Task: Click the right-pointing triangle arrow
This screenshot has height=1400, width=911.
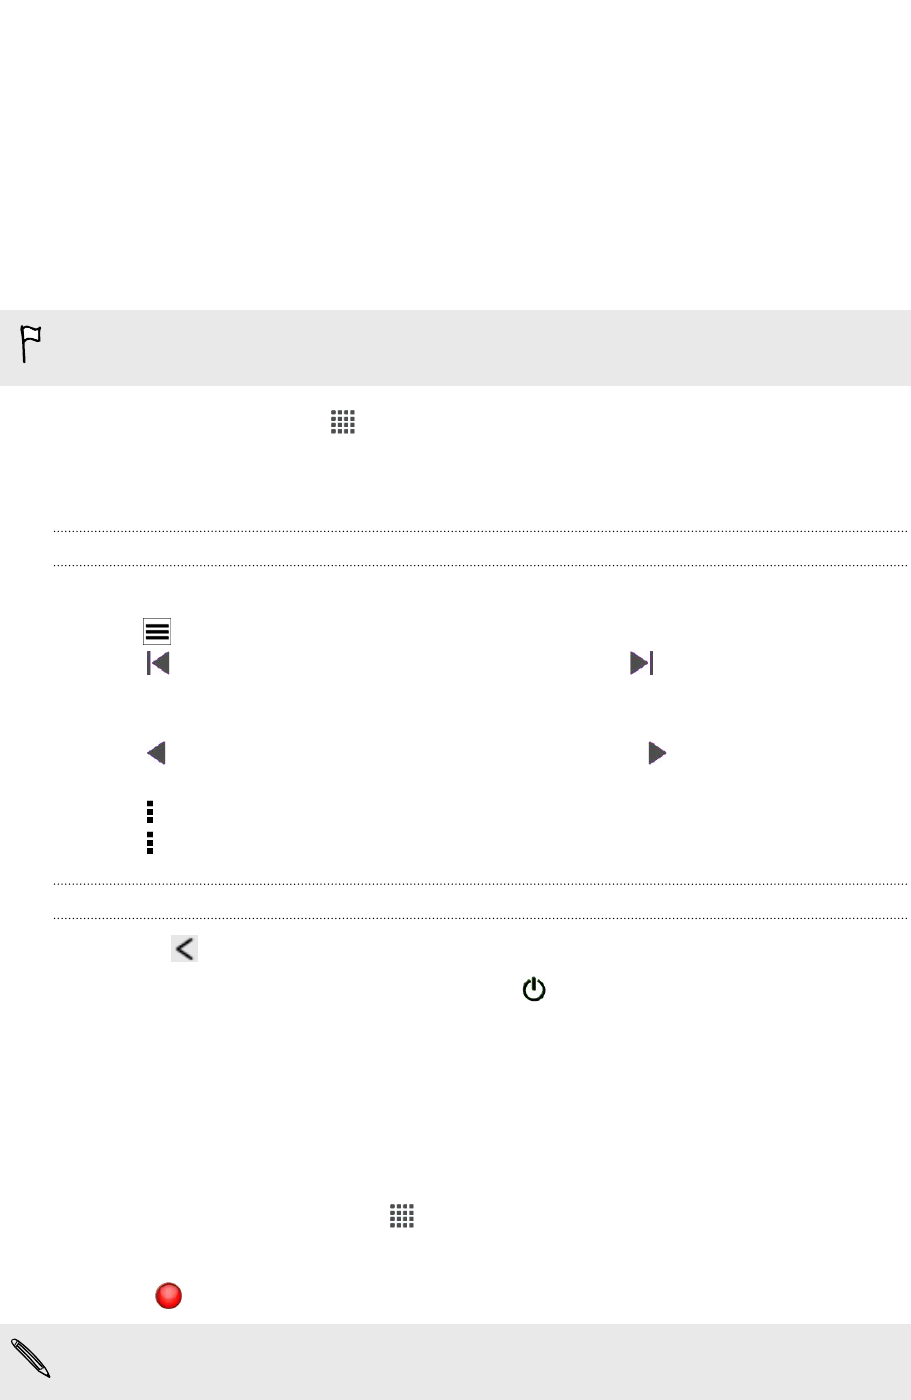Action: pos(657,753)
